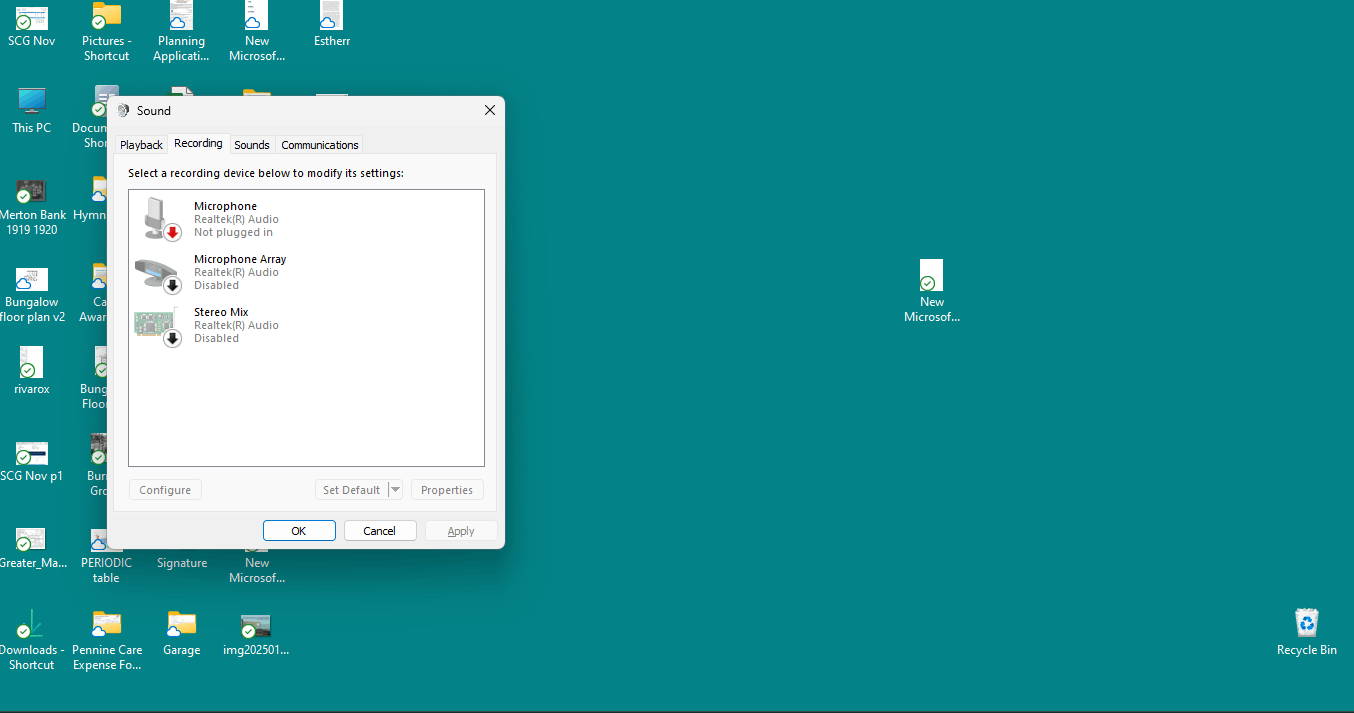Click the Configure button
1354x713 pixels.
pos(165,490)
